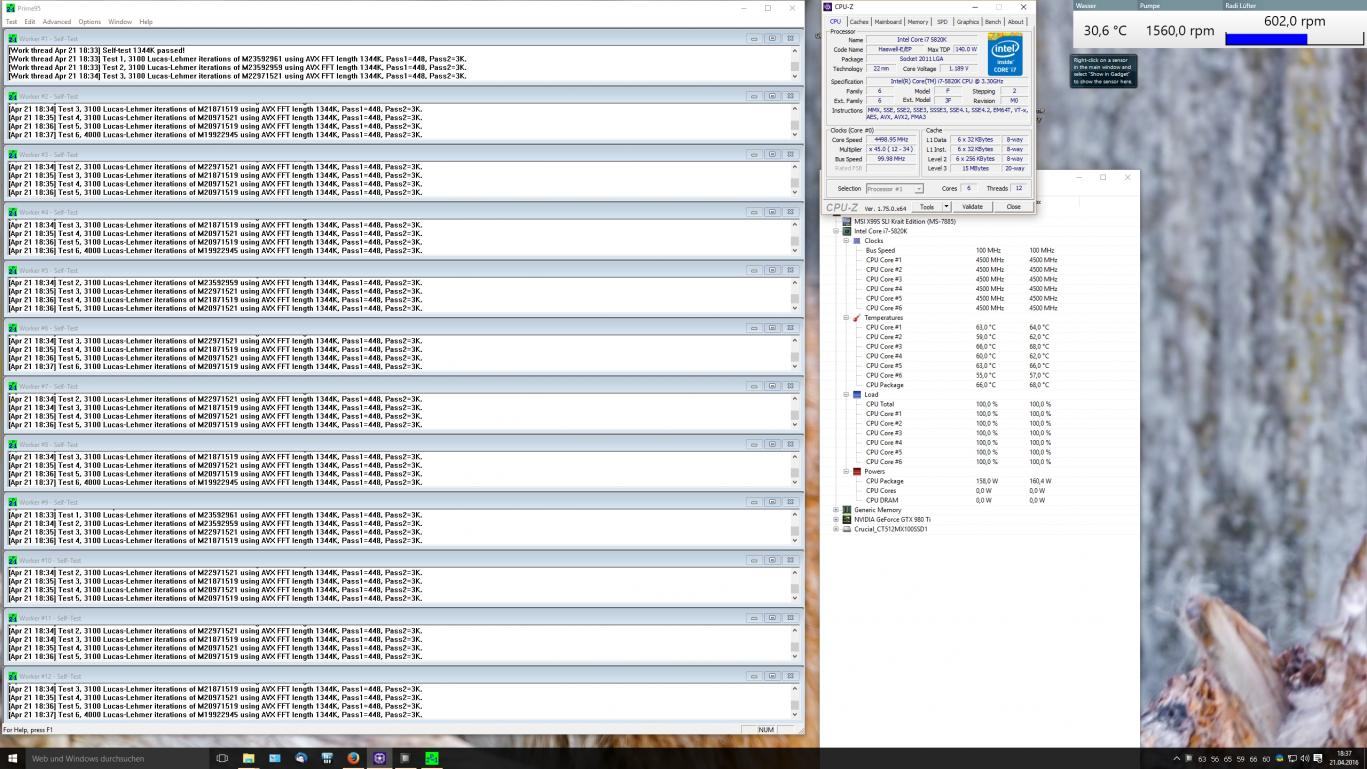1367x769 pixels.
Task: Collapse the Load node in sensor tree
Action: point(845,395)
